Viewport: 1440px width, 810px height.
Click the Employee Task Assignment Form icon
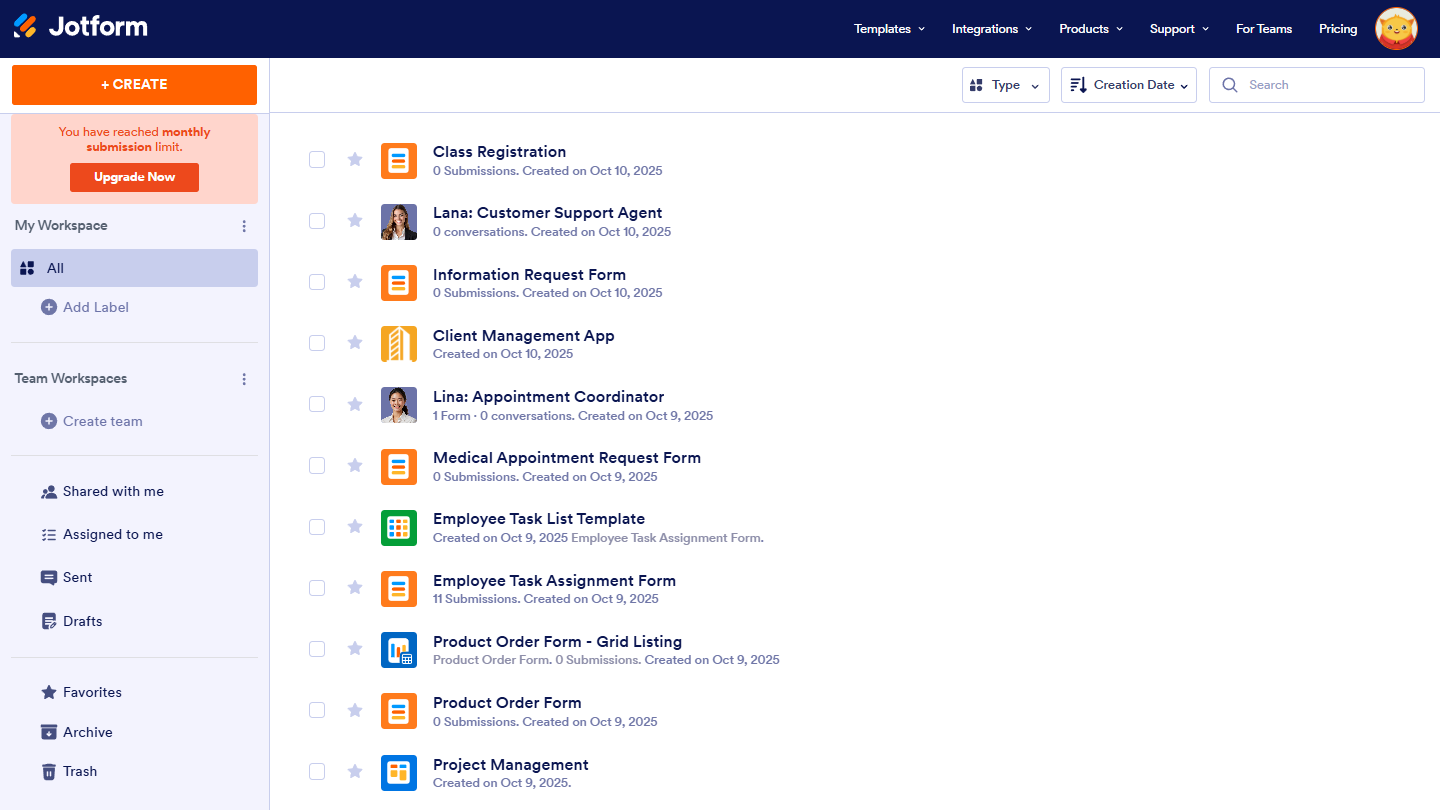pyautogui.click(x=399, y=589)
